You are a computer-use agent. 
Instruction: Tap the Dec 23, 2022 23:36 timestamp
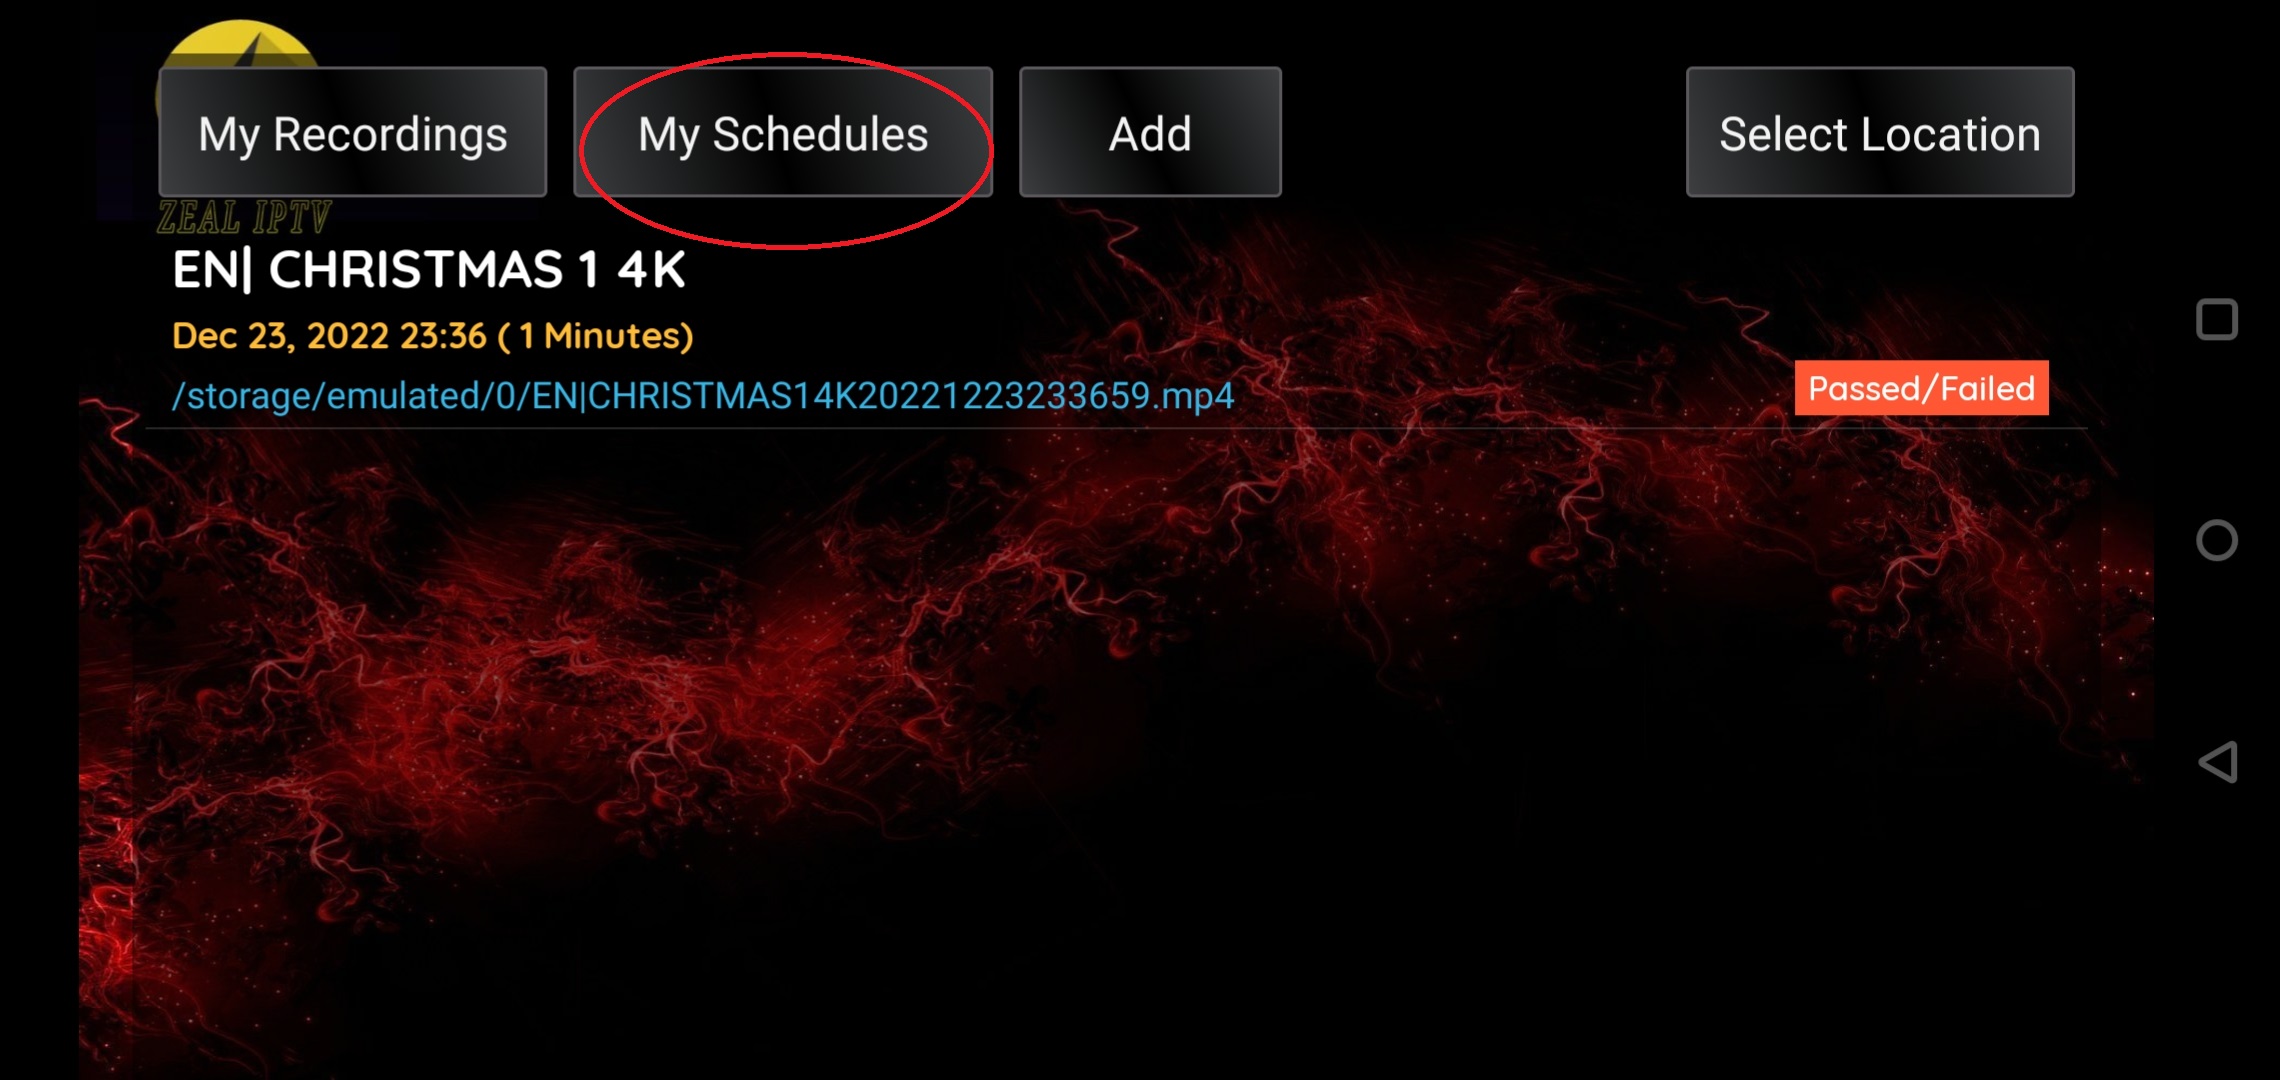(329, 335)
